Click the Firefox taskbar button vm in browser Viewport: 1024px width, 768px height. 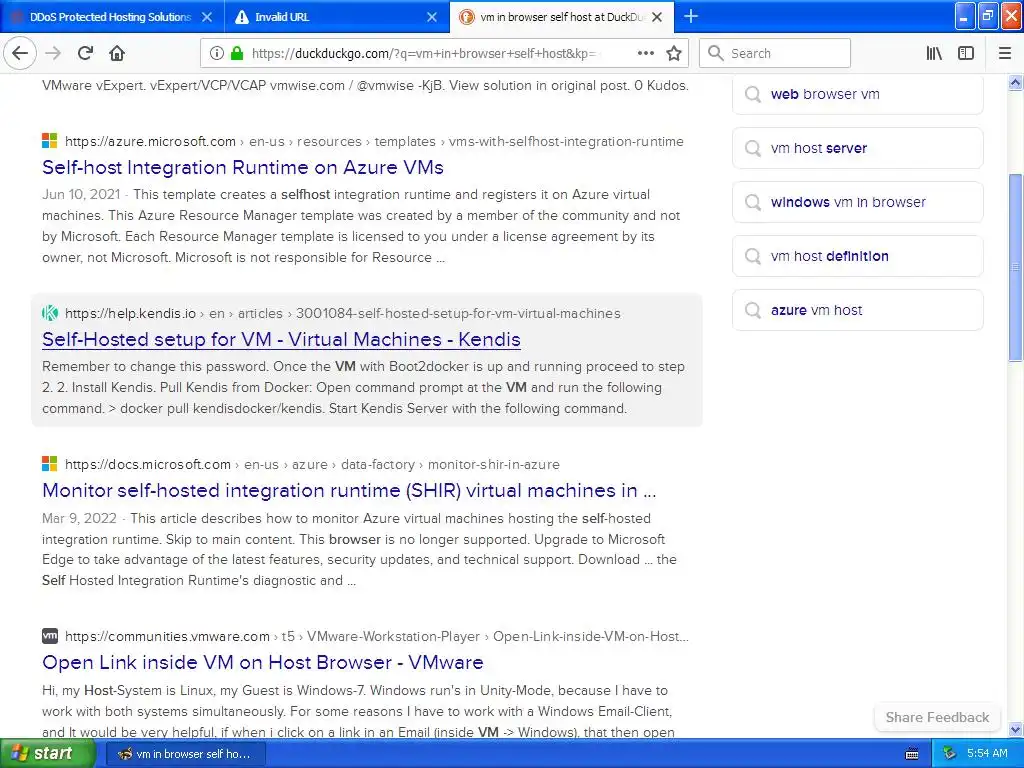pos(186,754)
